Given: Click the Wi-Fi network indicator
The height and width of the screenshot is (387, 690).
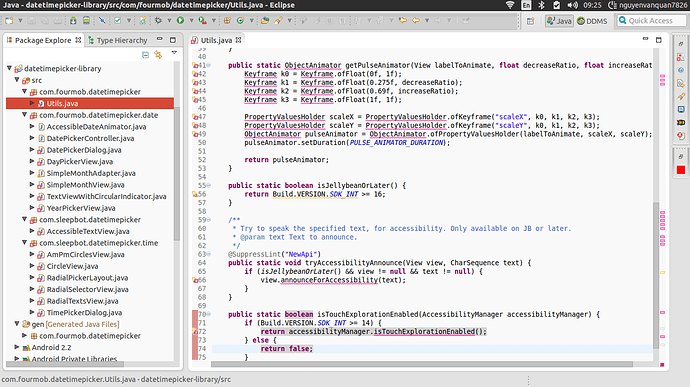Looking at the screenshot, I should 510,5.
